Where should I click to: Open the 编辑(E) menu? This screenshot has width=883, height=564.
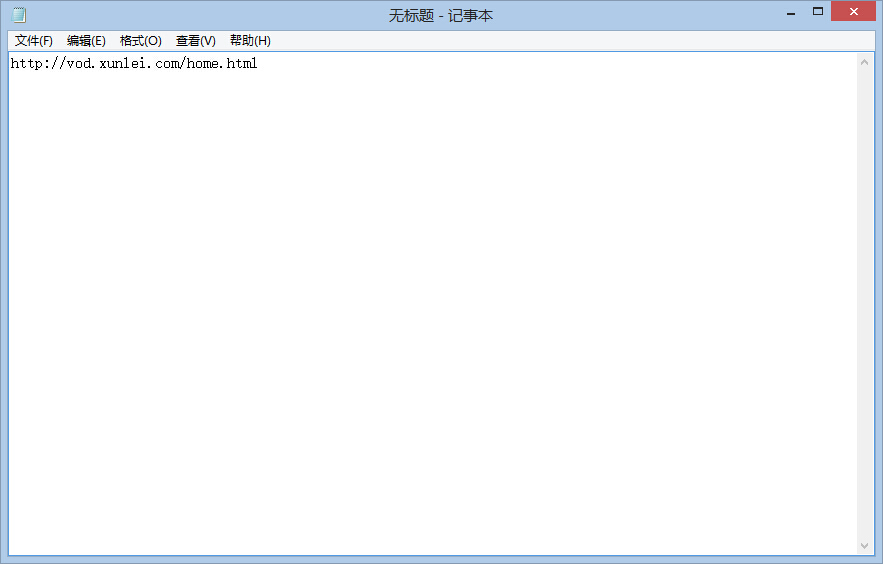pyautogui.click(x=86, y=41)
